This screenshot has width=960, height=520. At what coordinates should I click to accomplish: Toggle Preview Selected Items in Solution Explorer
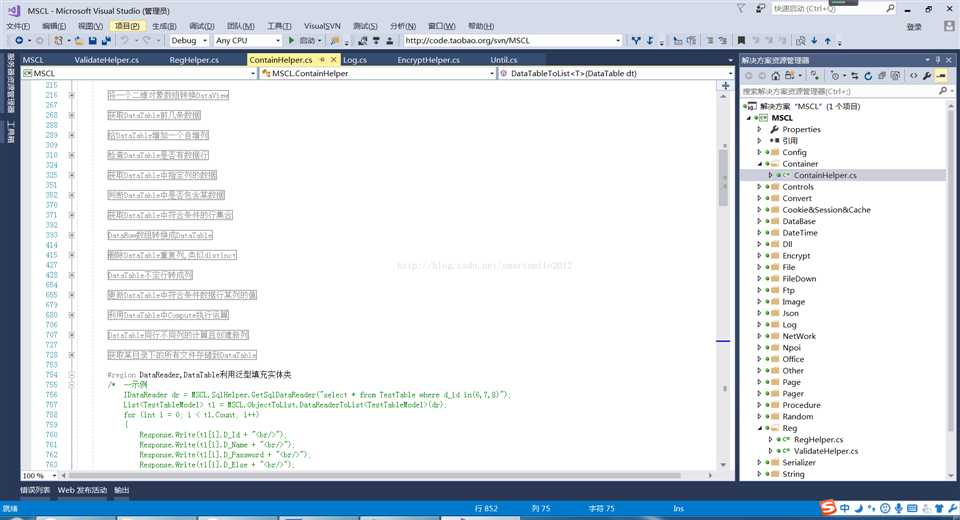click(x=942, y=76)
